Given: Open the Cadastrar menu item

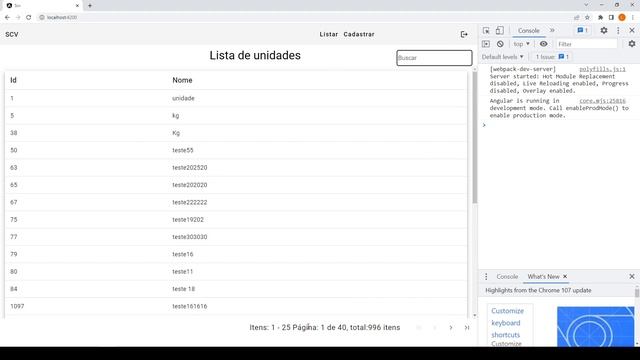Looking at the screenshot, I should 359,34.
